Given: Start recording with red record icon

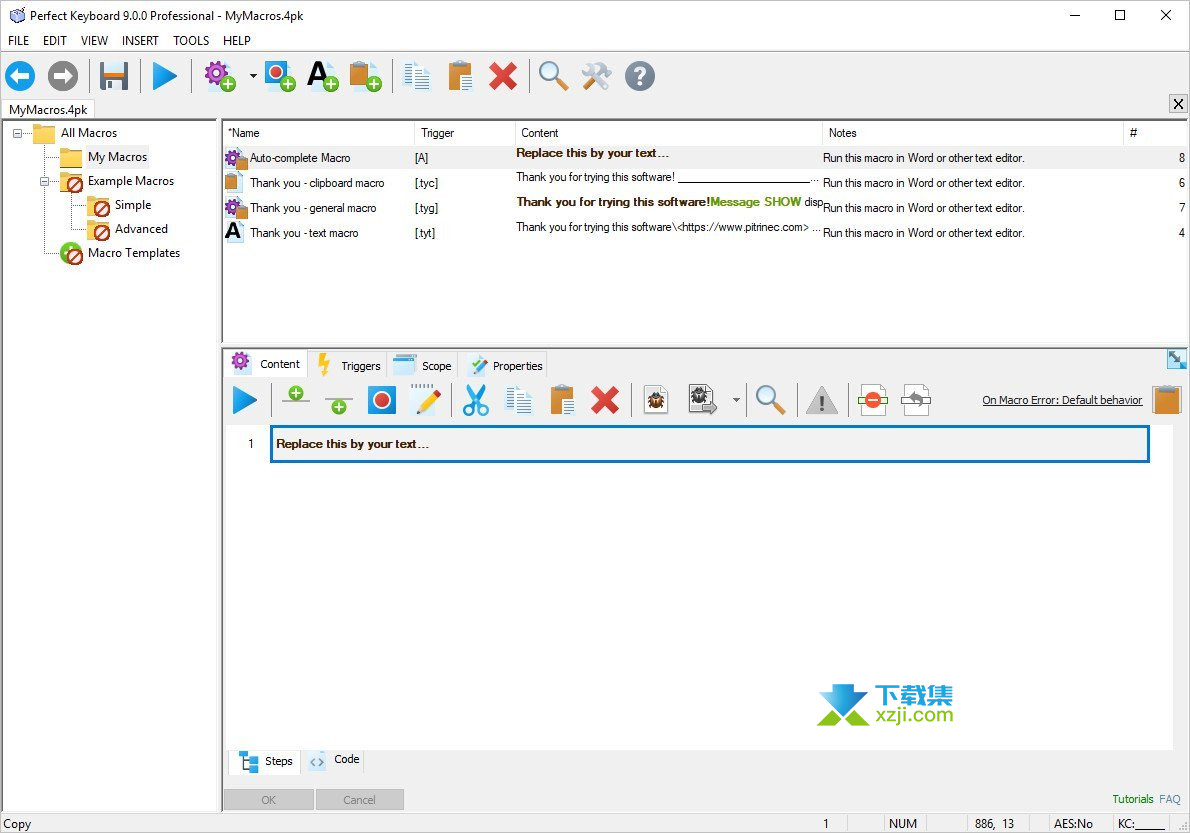Looking at the screenshot, I should [382, 400].
